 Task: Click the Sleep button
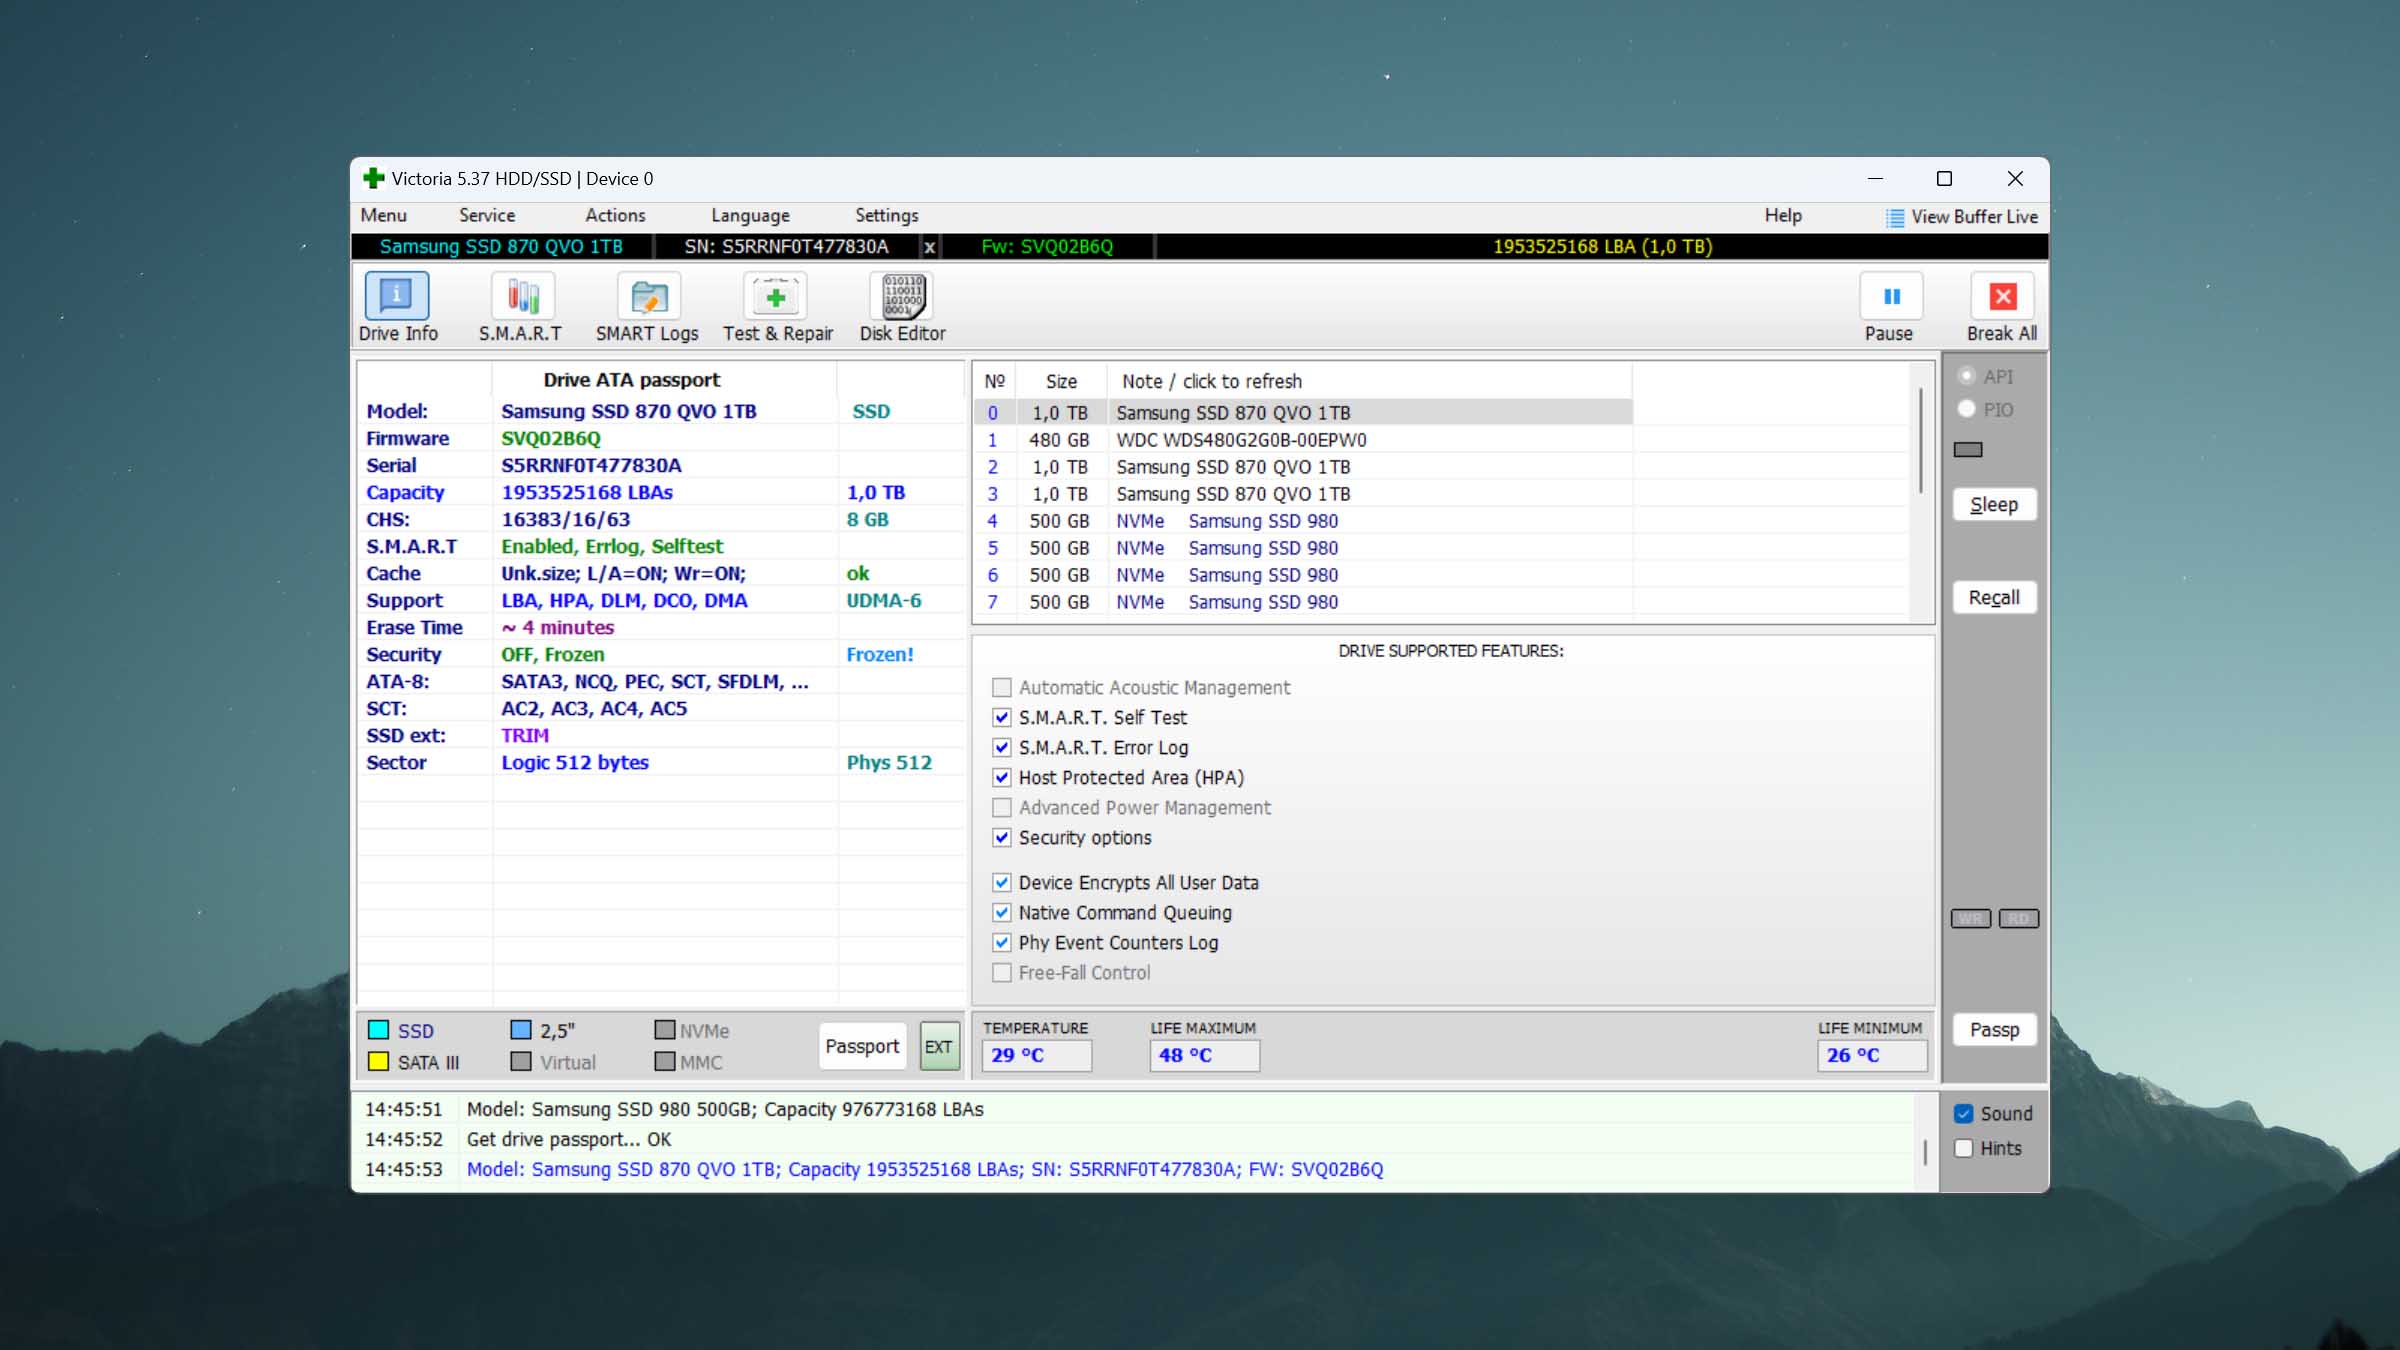(x=1994, y=505)
